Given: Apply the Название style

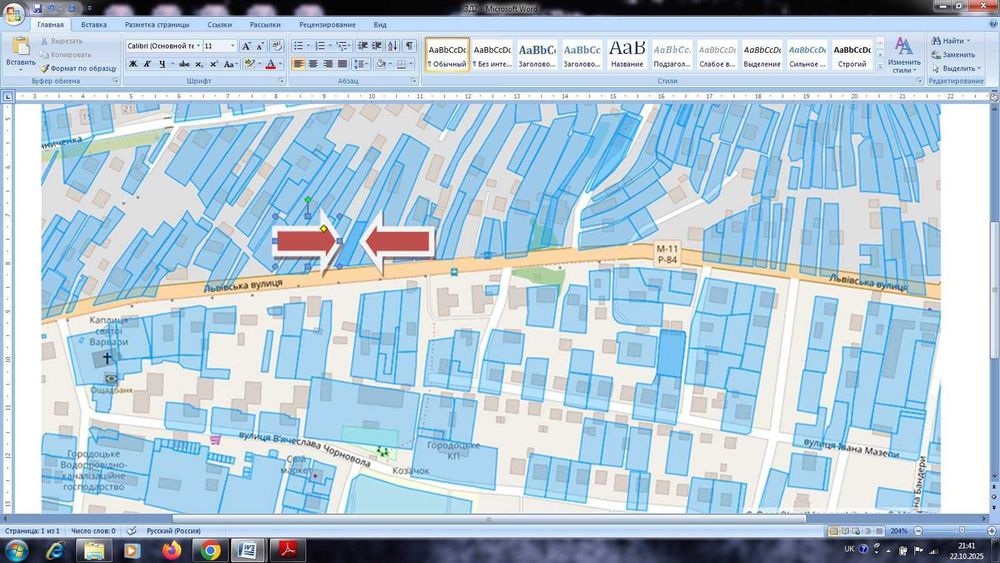Looking at the screenshot, I should click(x=627, y=54).
